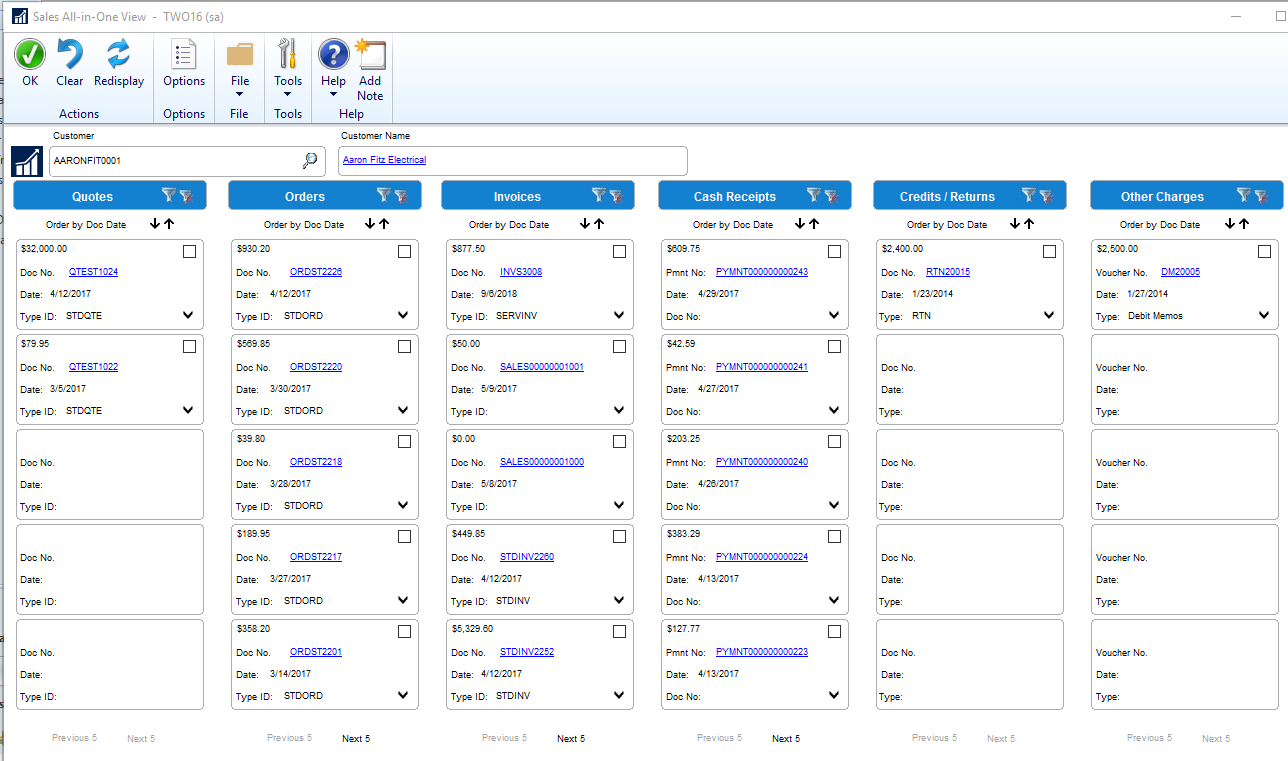1288x761 pixels.
Task: Expand details for payment PYMNT000000000243
Action: [834, 315]
